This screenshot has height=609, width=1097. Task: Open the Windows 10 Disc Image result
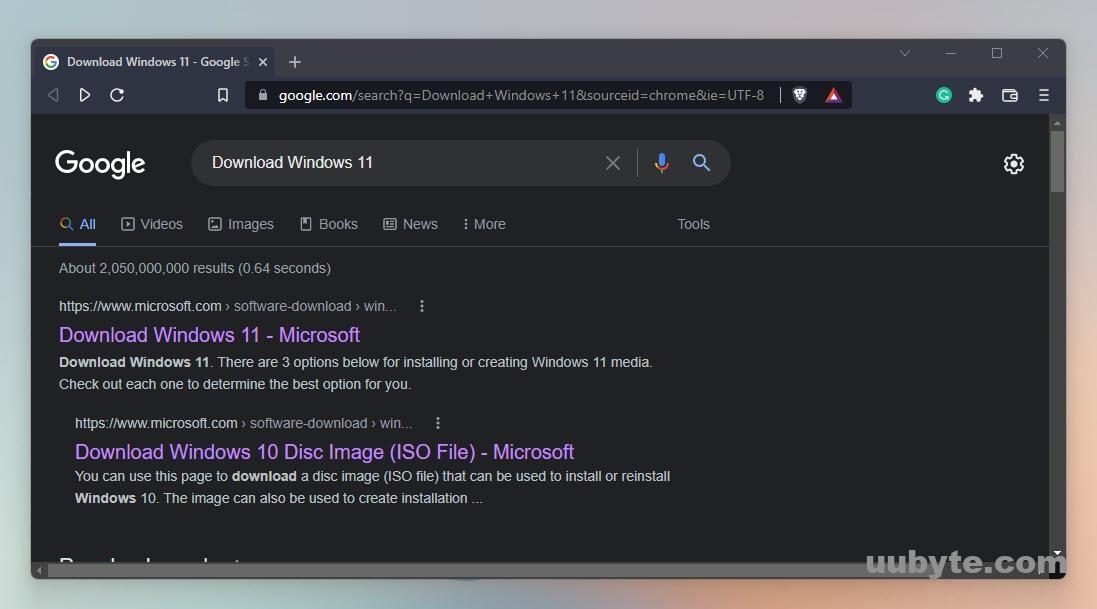point(324,451)
